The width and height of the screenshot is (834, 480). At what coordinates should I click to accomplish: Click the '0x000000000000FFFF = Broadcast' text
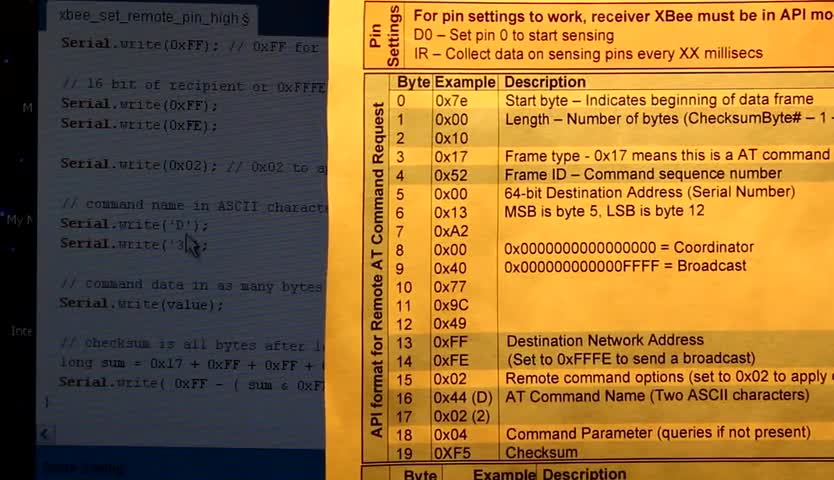pos(625,266)
